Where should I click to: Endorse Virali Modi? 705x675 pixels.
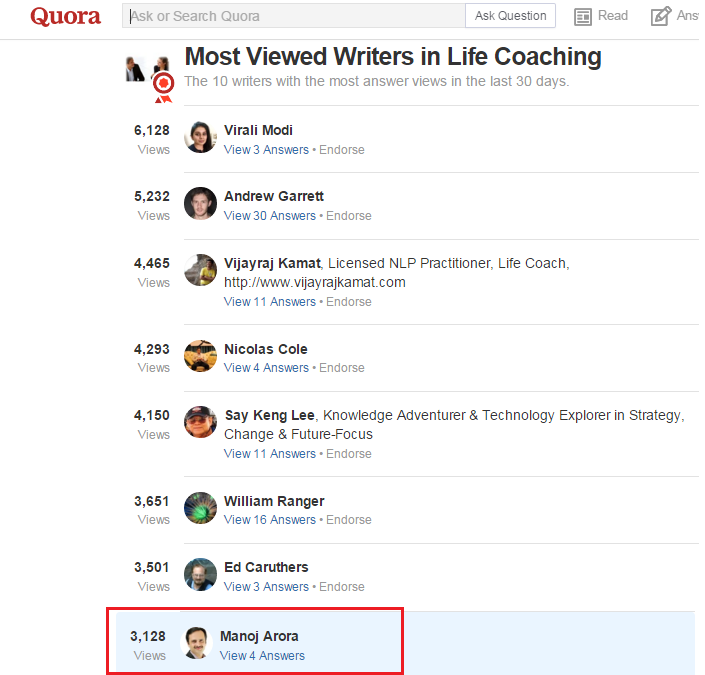click(342, 150)
